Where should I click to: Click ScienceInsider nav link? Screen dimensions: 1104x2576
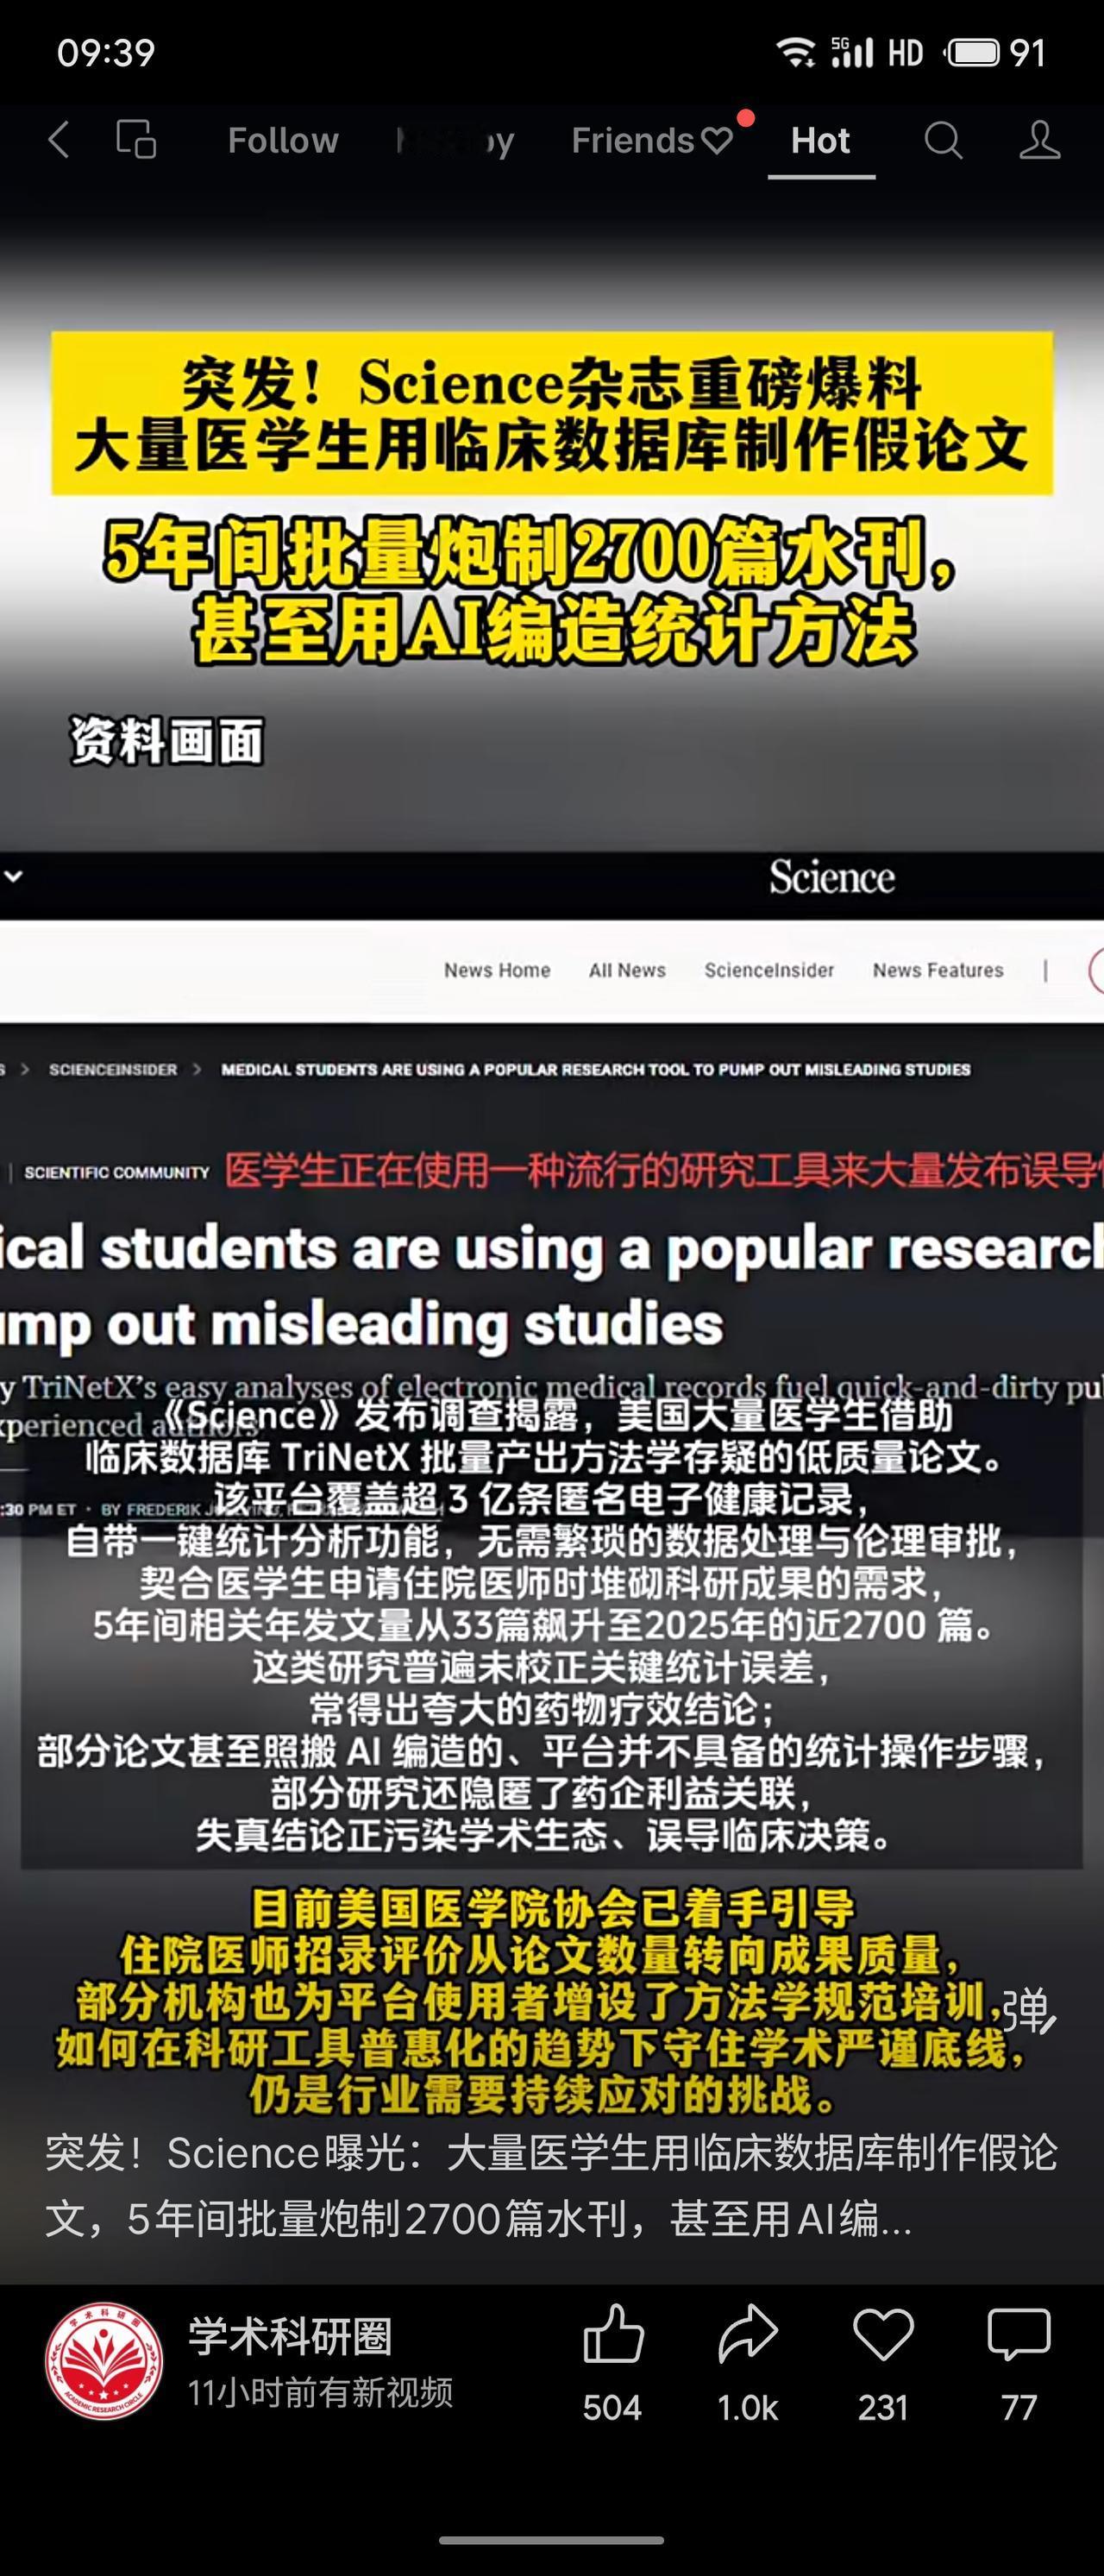tap(769, 970)
